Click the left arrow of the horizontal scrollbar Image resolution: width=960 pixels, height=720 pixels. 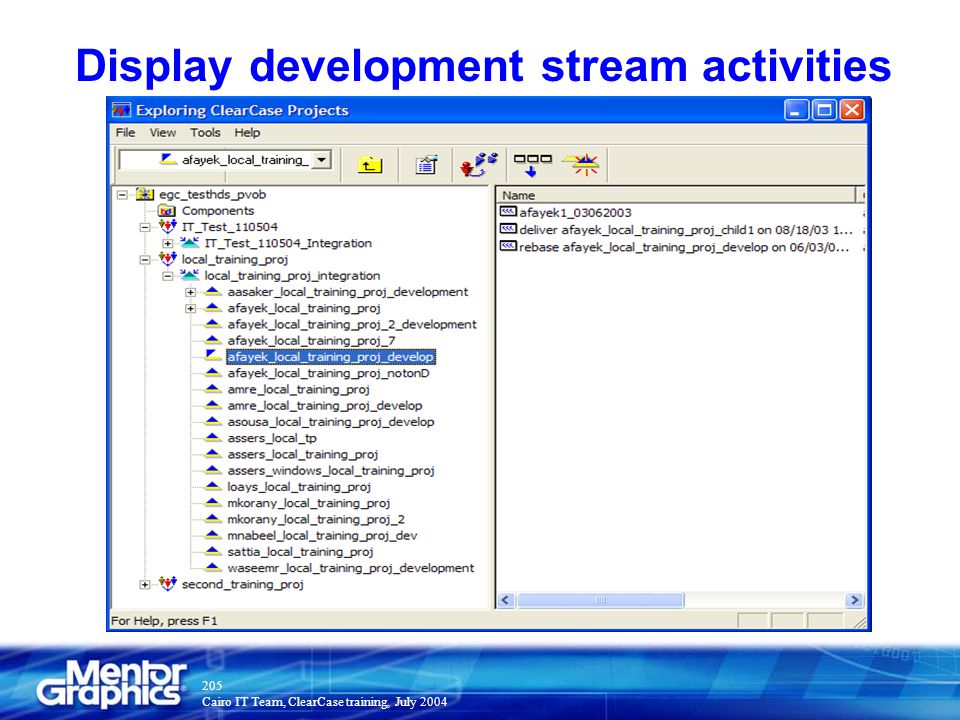505,600
